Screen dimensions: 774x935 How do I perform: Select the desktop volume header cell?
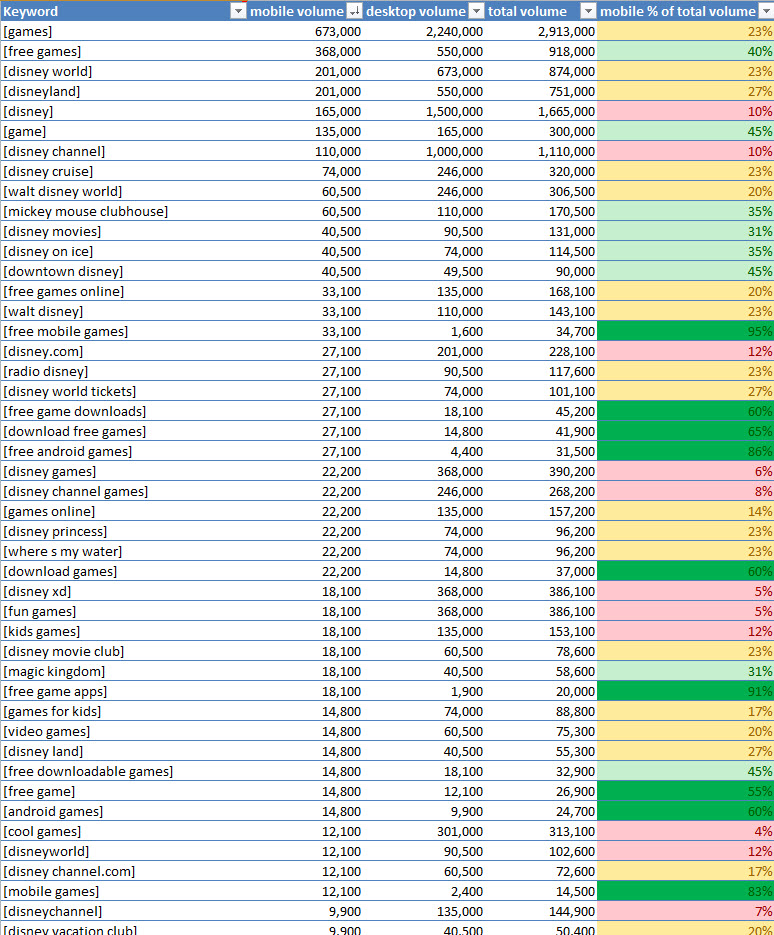(424, 11)
